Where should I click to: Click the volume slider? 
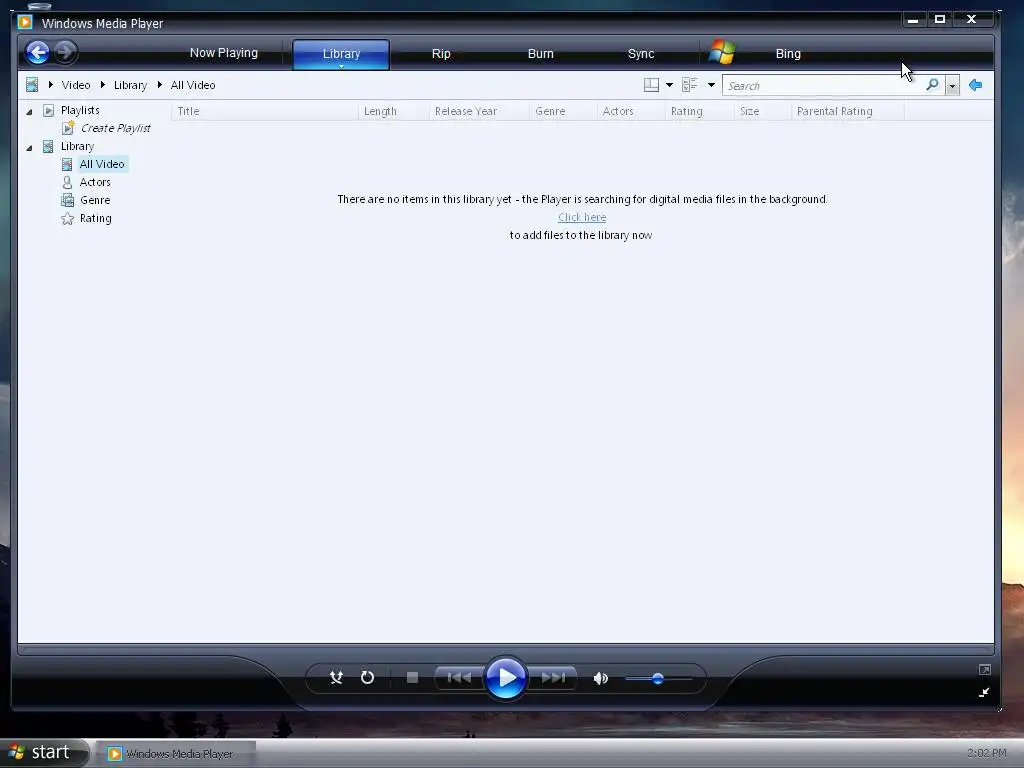tap(658, 679)
